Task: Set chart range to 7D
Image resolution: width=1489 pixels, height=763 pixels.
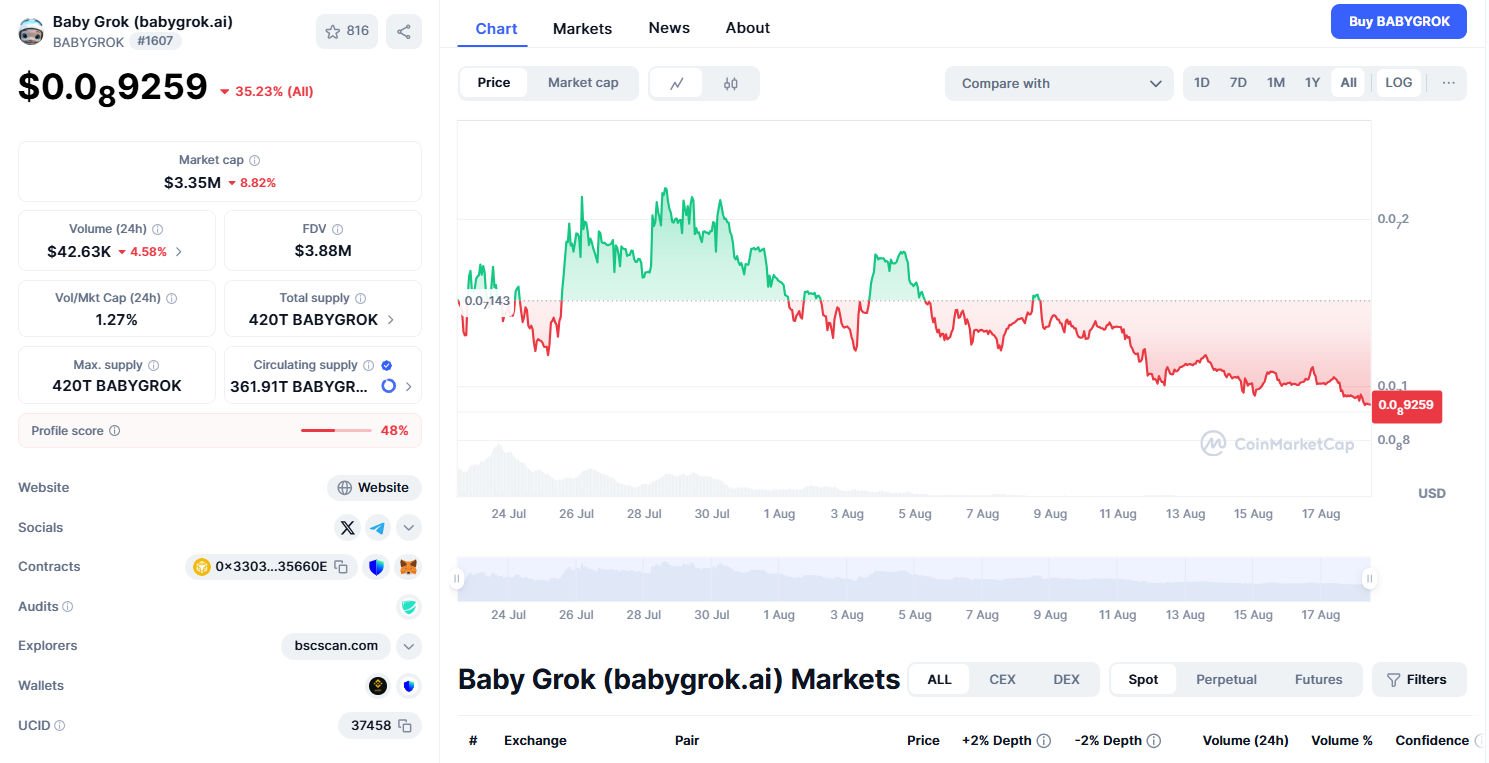Action: coord(1238,83)
